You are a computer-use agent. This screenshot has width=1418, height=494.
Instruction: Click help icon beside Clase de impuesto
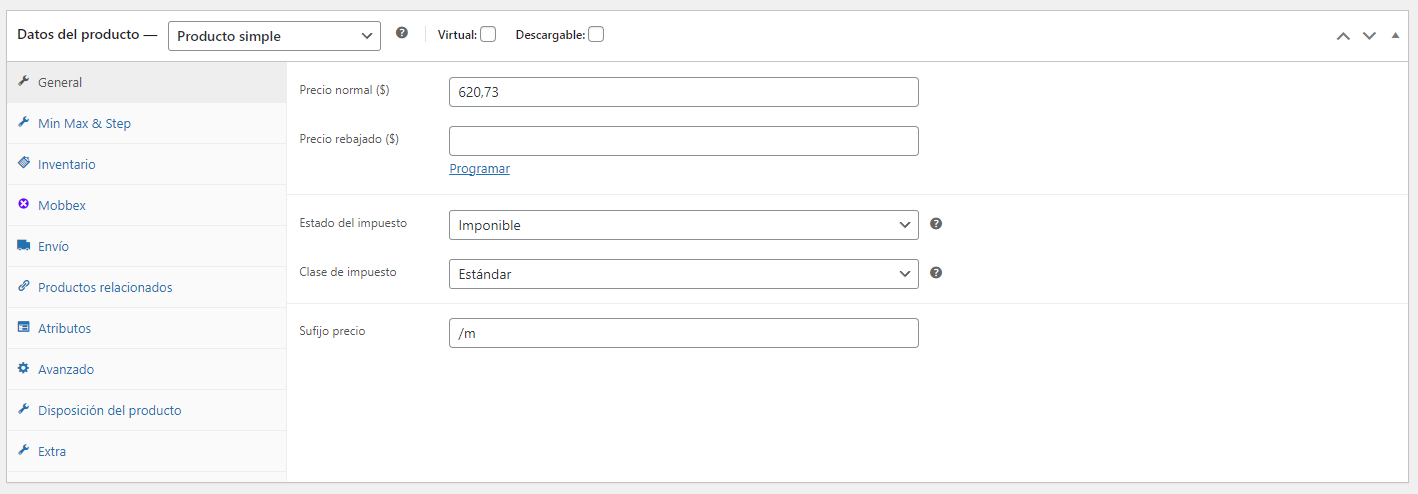(936, 272)
